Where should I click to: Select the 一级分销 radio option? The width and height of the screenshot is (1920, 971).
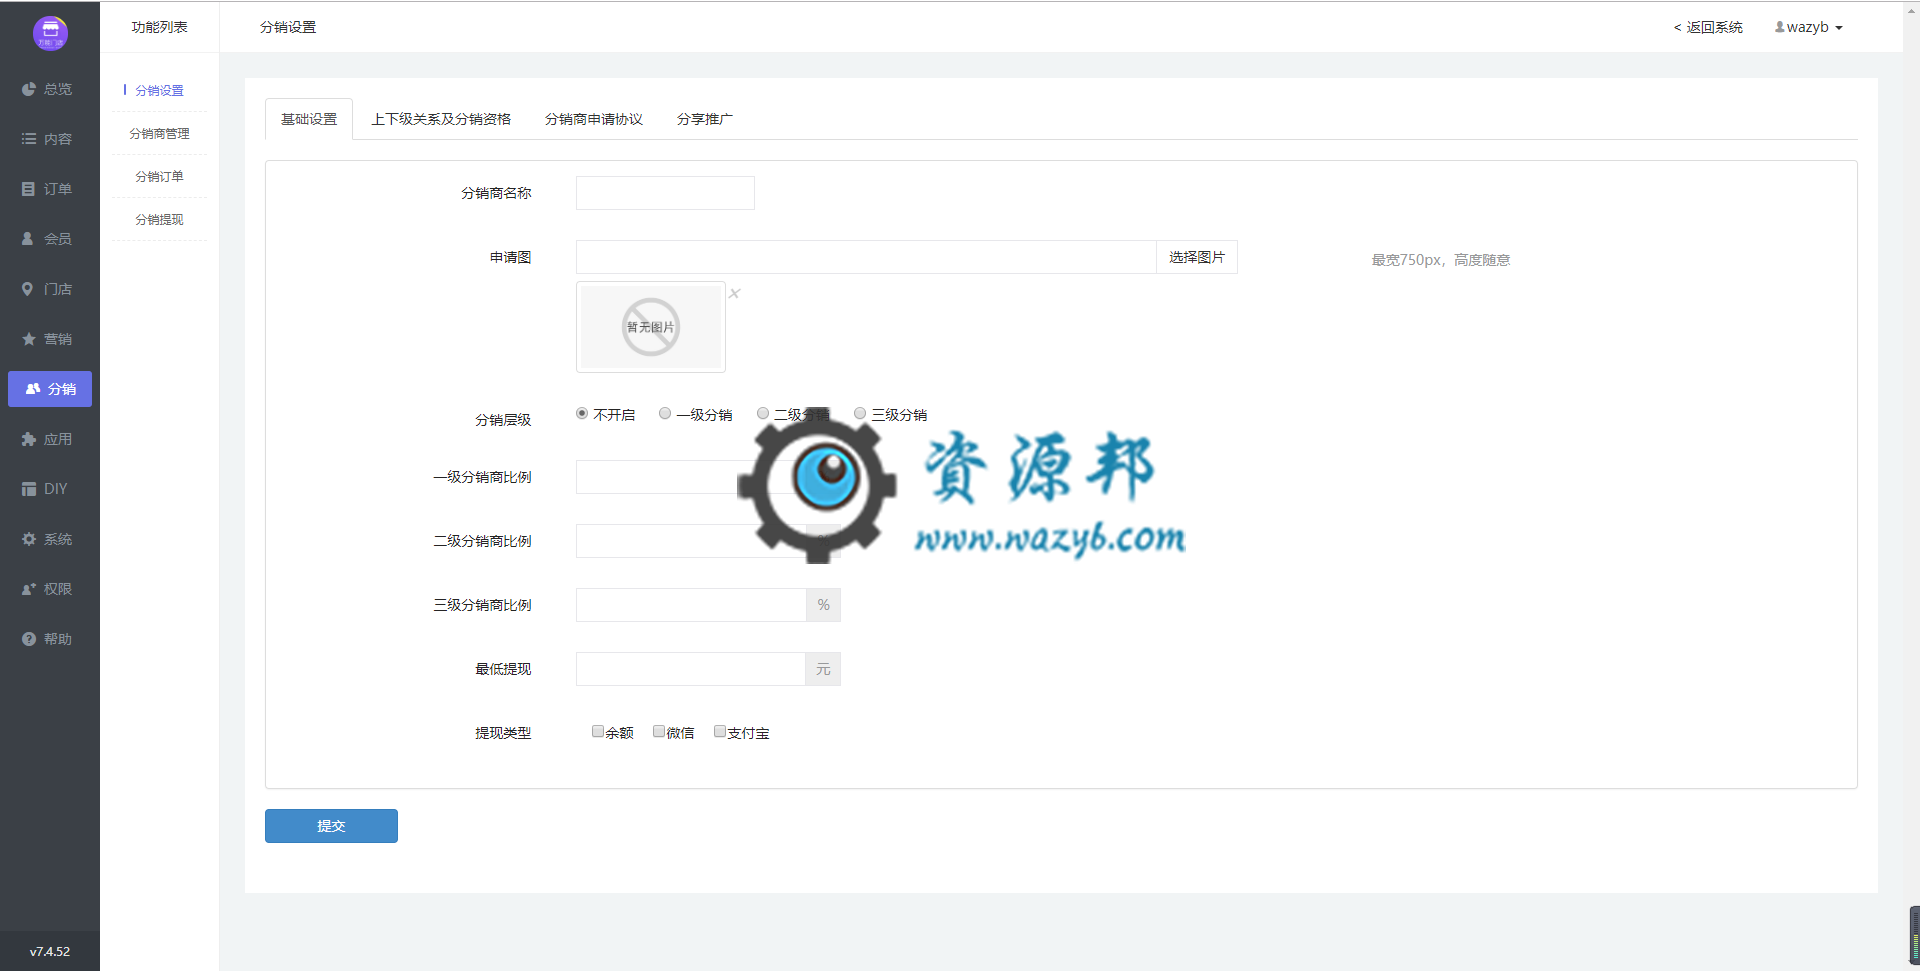665,413
